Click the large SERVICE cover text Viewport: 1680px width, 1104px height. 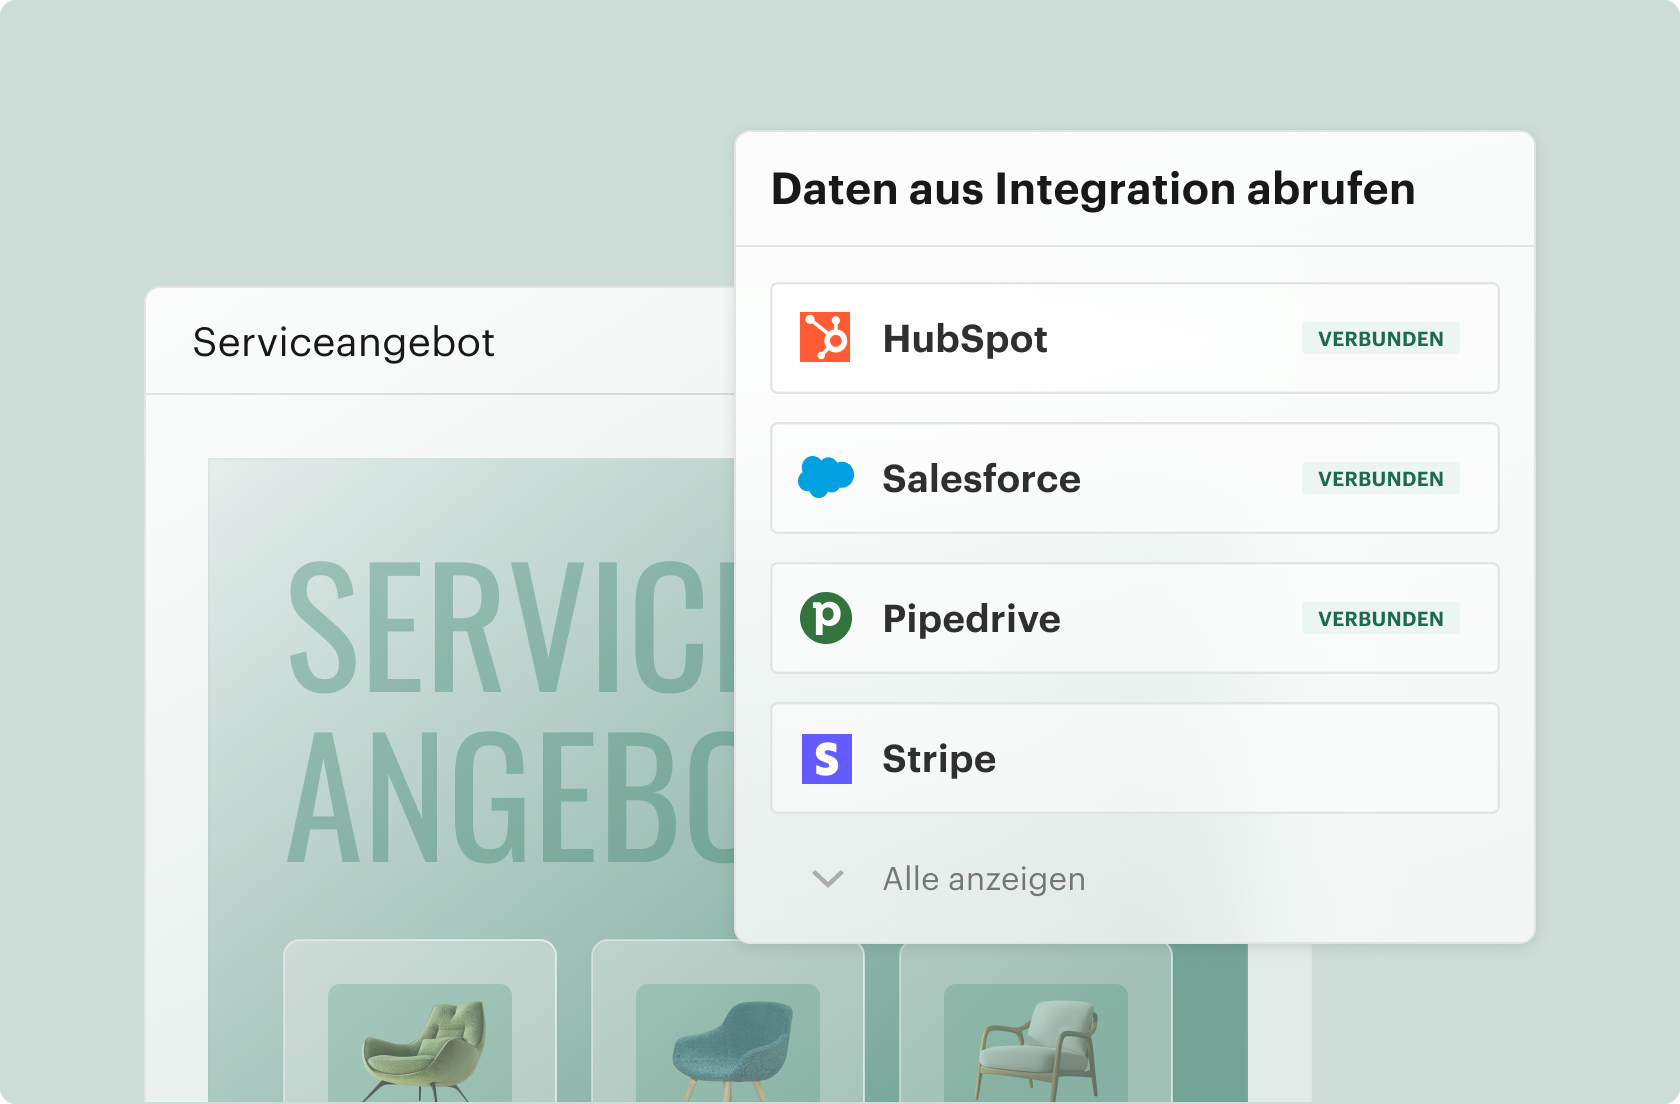[511, 627]
